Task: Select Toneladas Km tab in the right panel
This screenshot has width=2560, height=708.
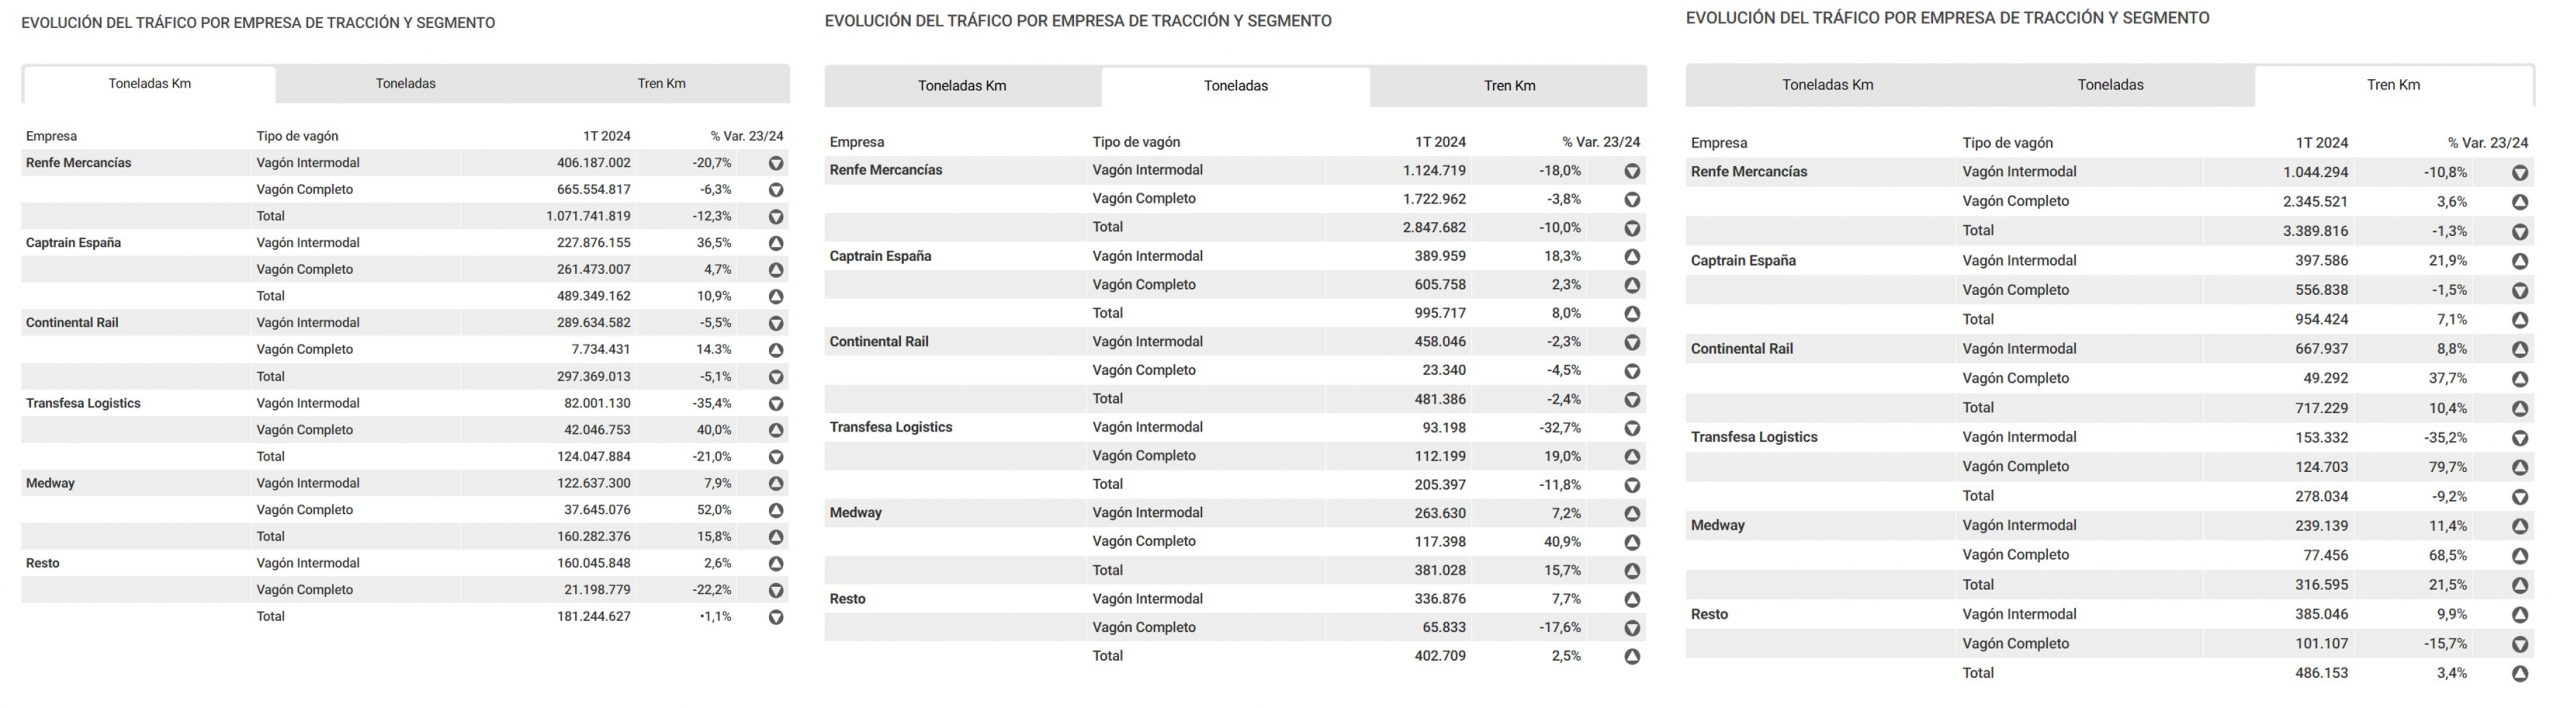Action: (1827, 85)
